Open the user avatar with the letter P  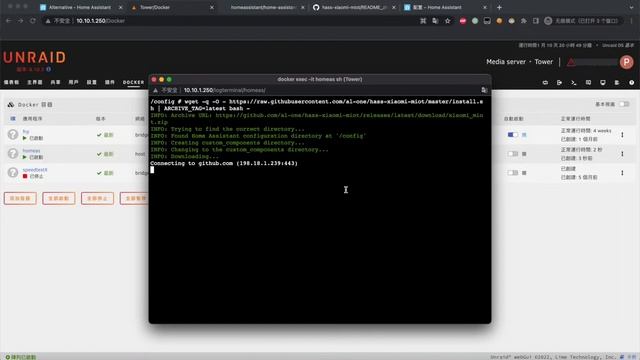[x=627, y=62]
